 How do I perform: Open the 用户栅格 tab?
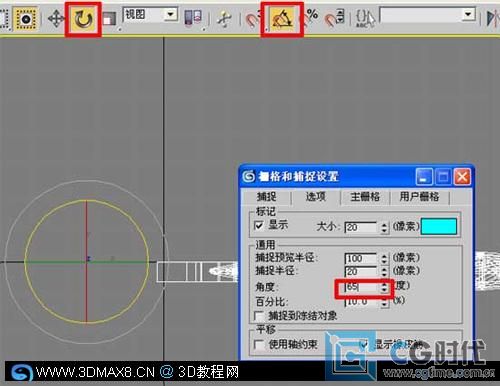pos(419,196)
